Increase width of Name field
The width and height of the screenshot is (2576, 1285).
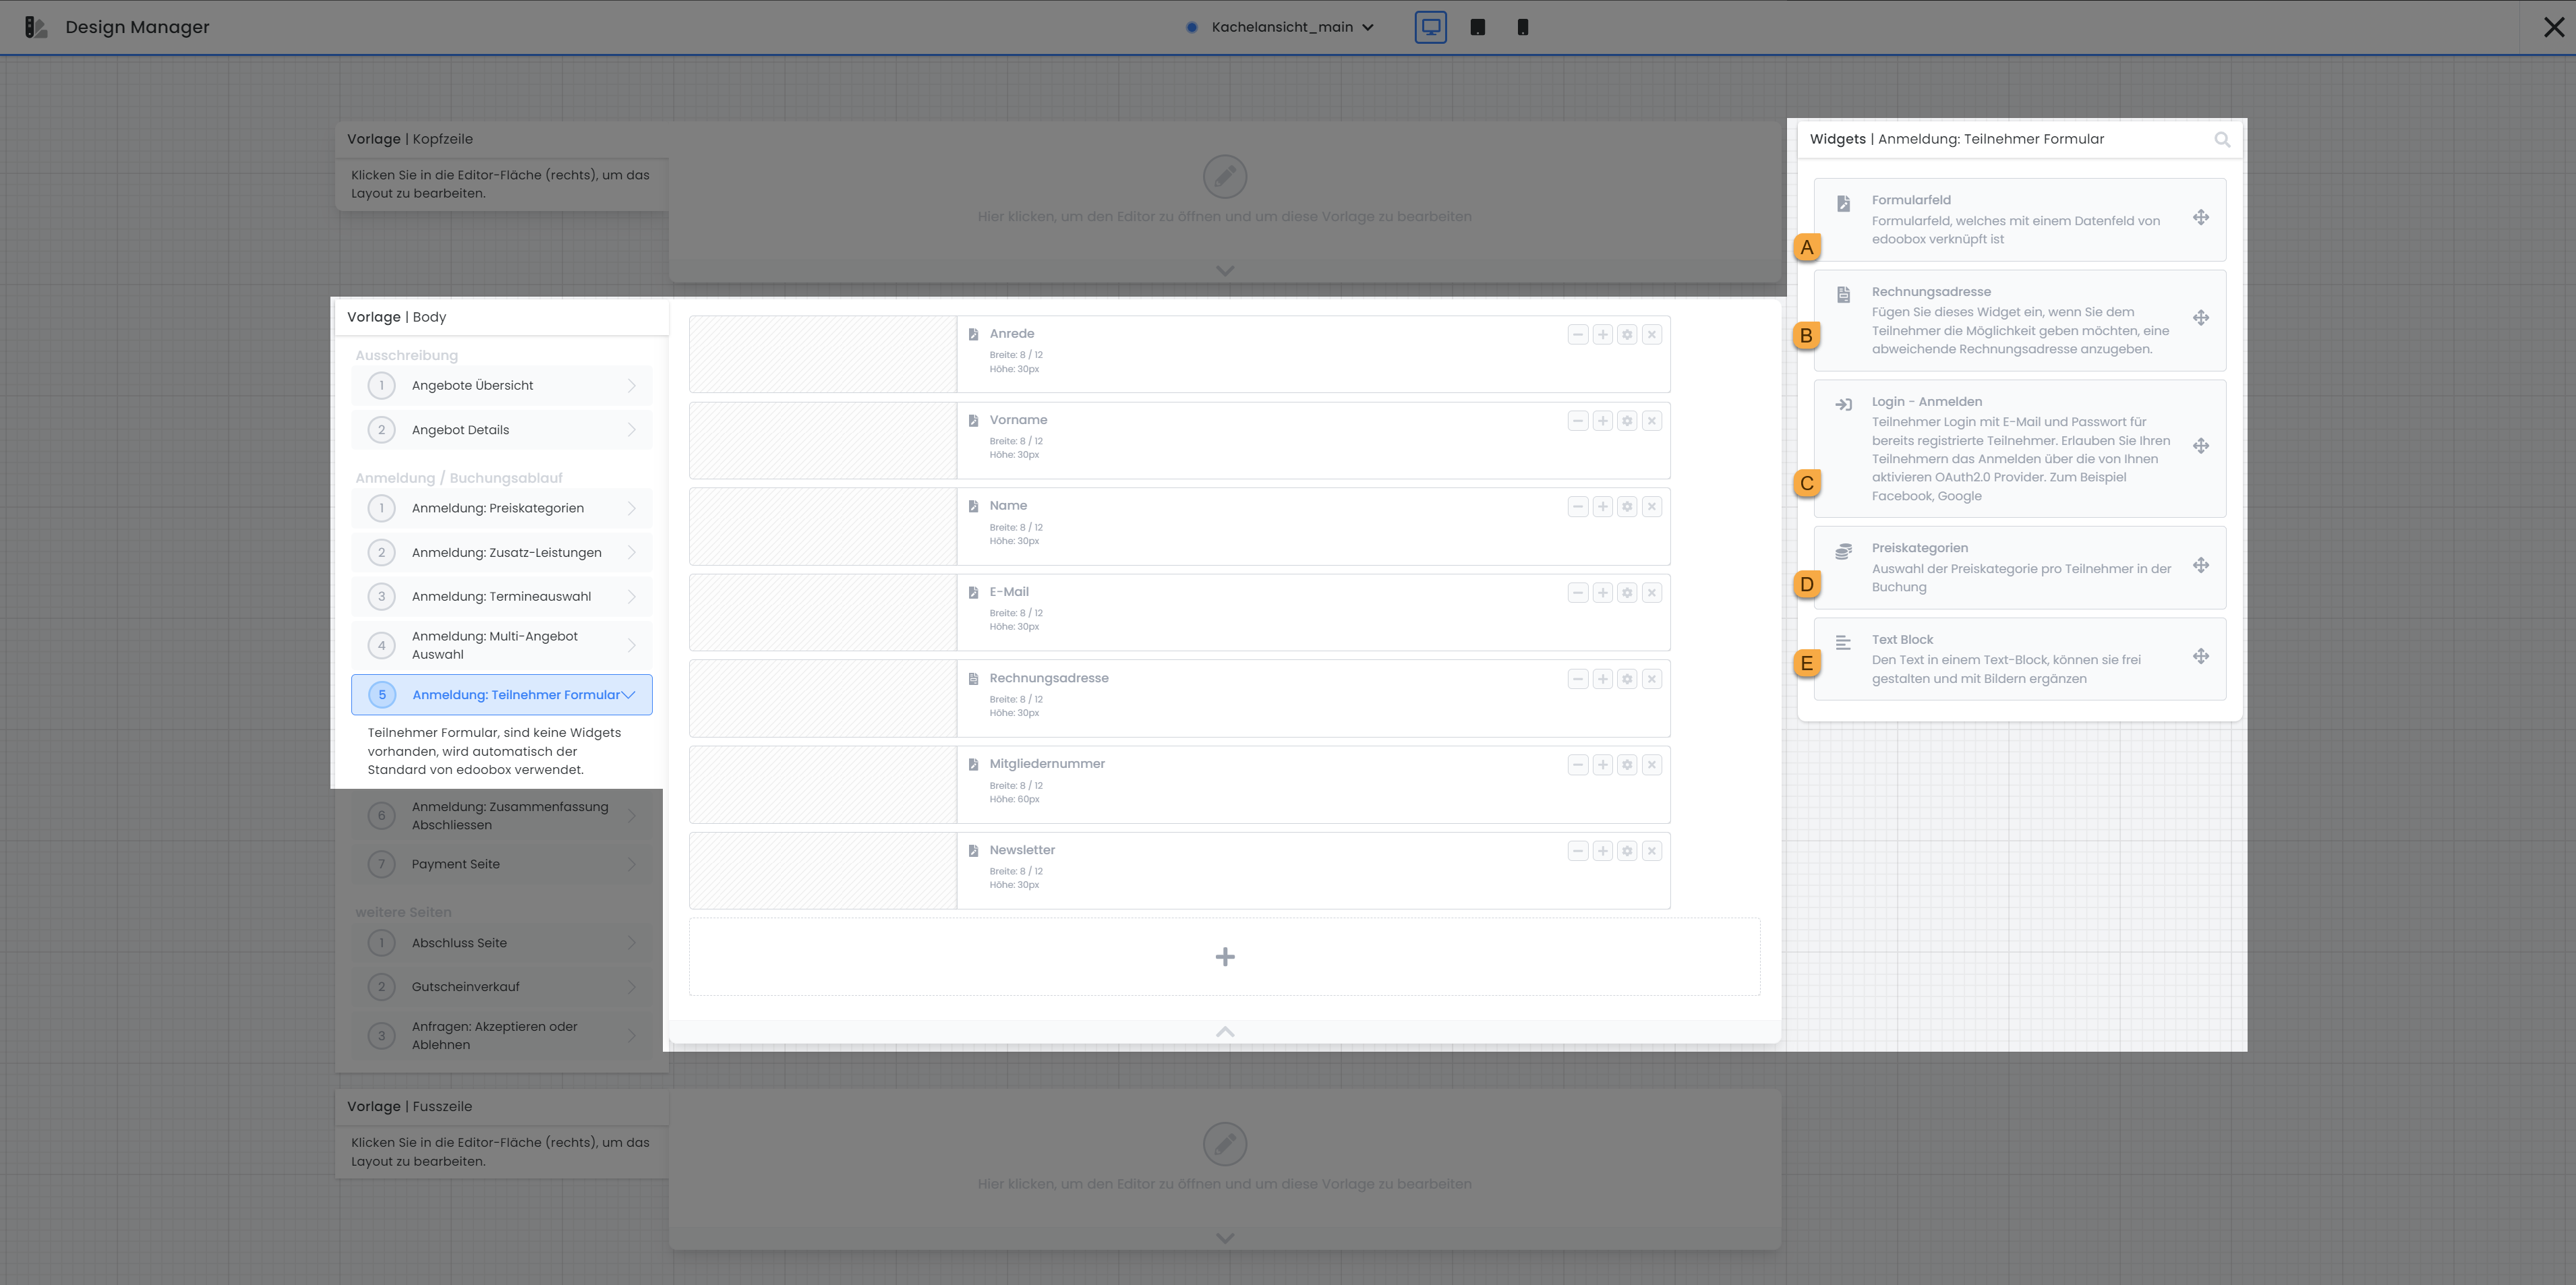1602,507
